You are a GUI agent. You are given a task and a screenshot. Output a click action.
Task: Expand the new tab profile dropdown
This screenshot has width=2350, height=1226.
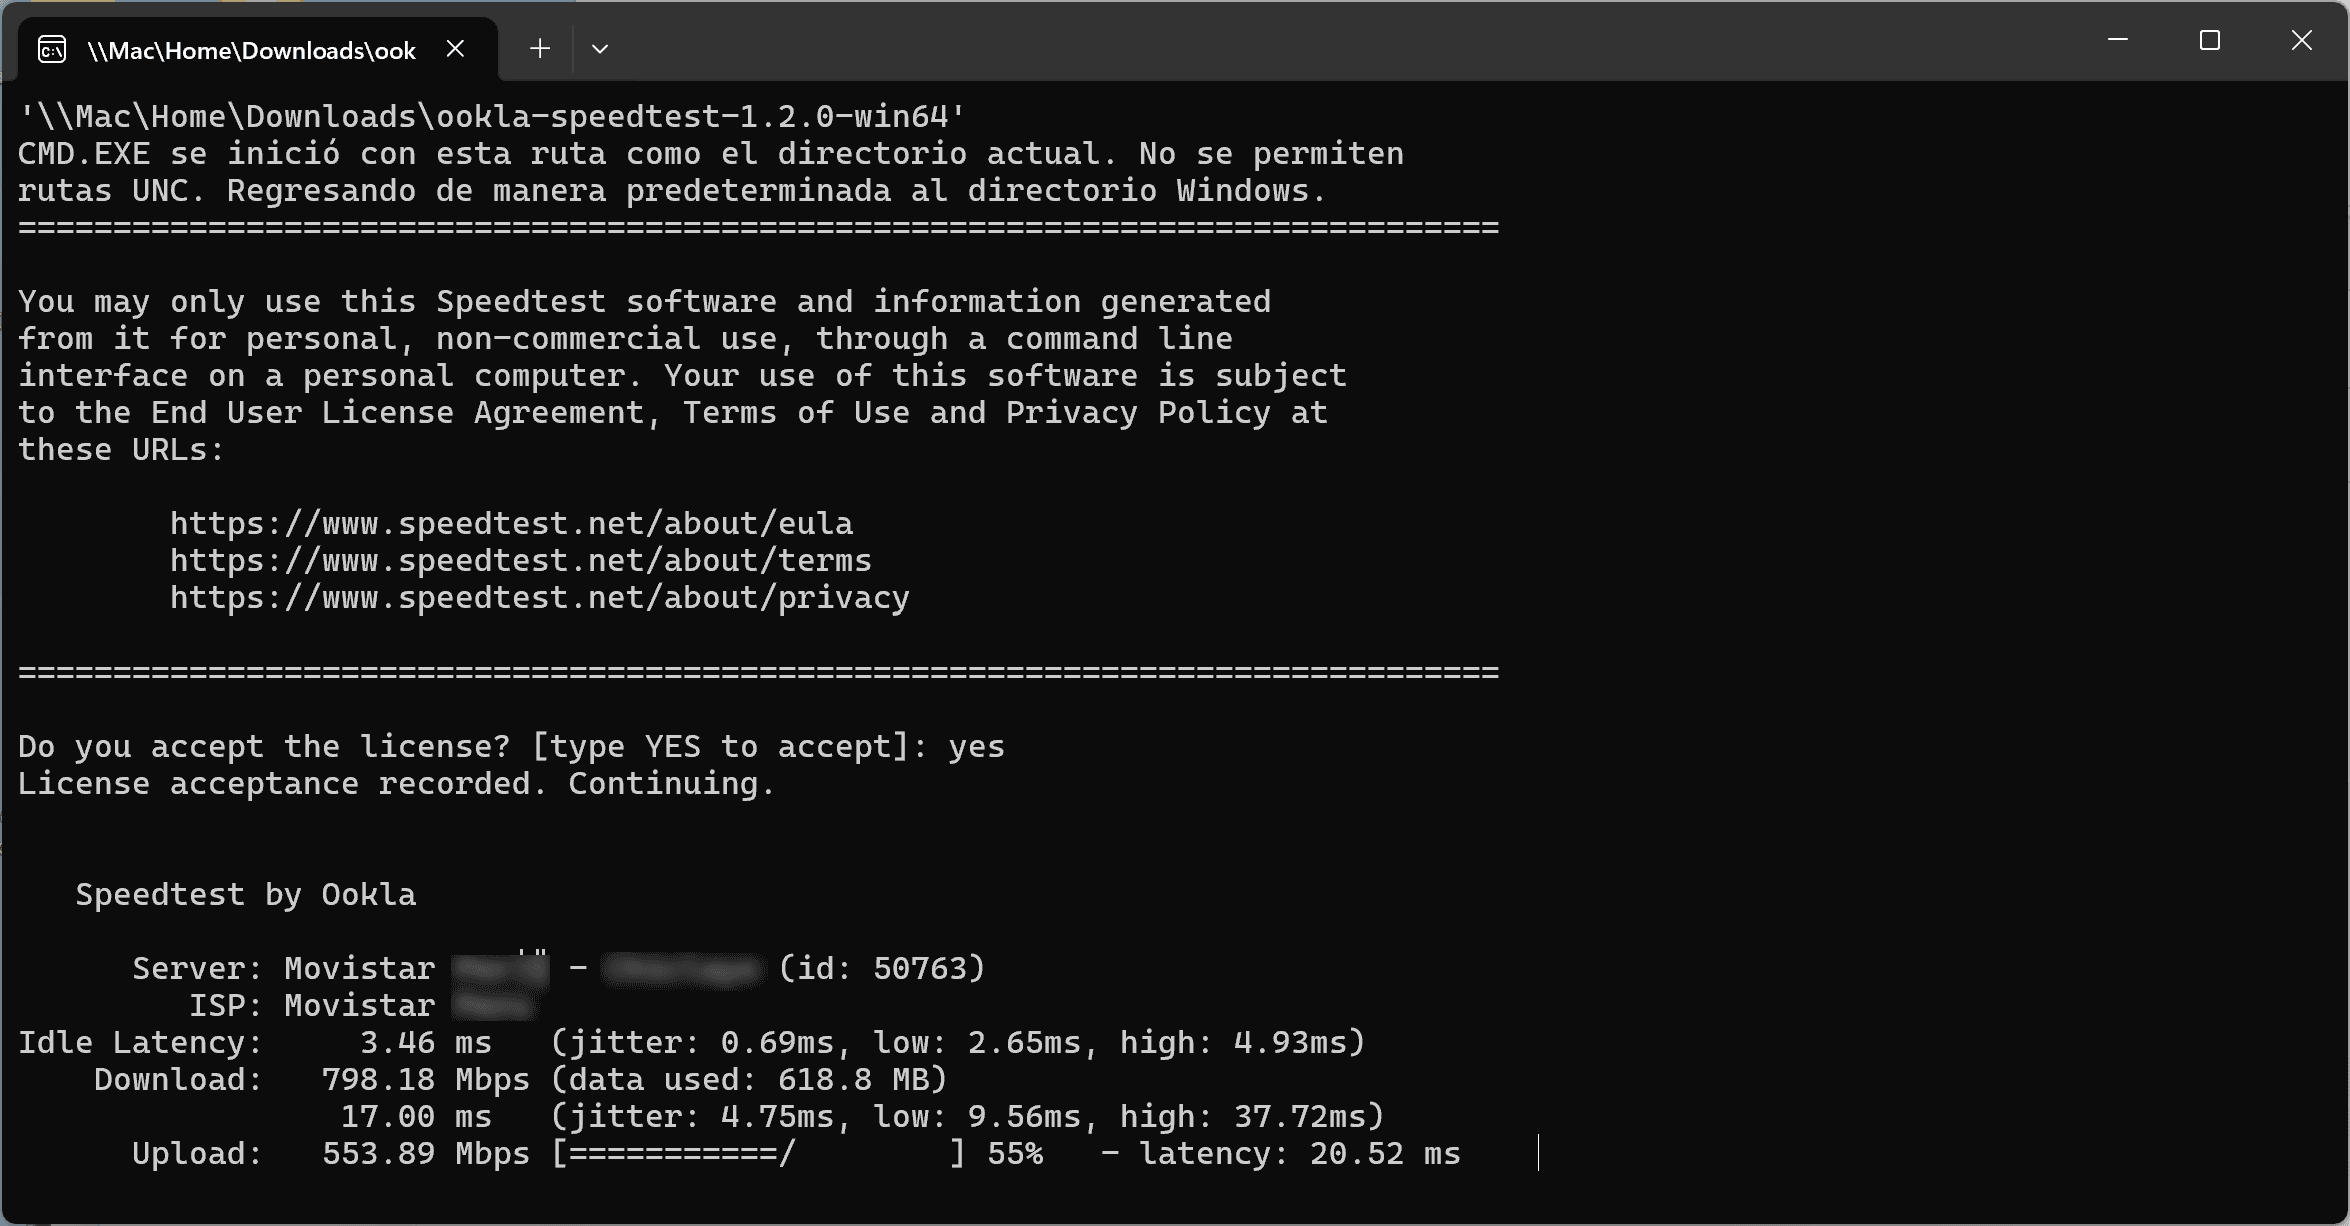click(x=600, y=48)
